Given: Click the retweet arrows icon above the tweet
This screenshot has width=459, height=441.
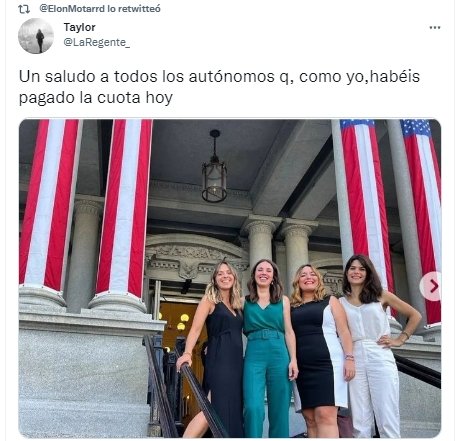Looking at the screenshot, I should click(x=24, y=9).
